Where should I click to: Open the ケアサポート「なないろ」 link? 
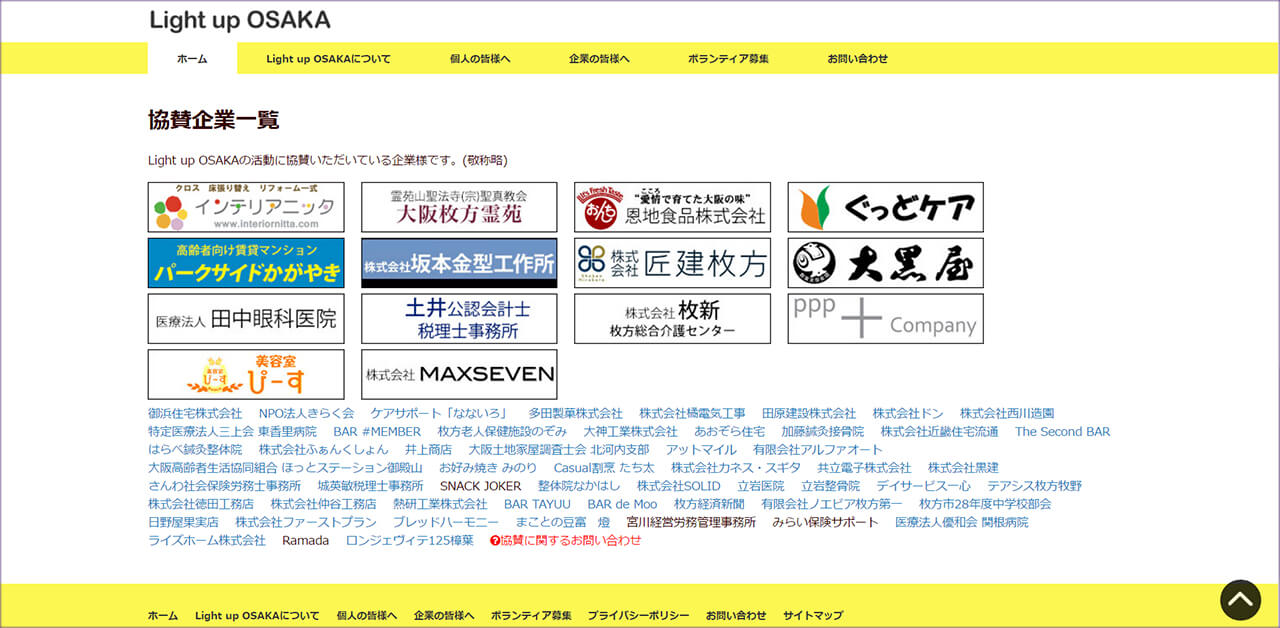(x=441, y=413)
